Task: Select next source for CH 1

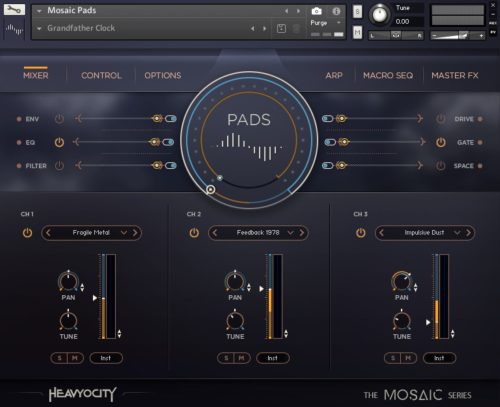Action: pos(135,233)
